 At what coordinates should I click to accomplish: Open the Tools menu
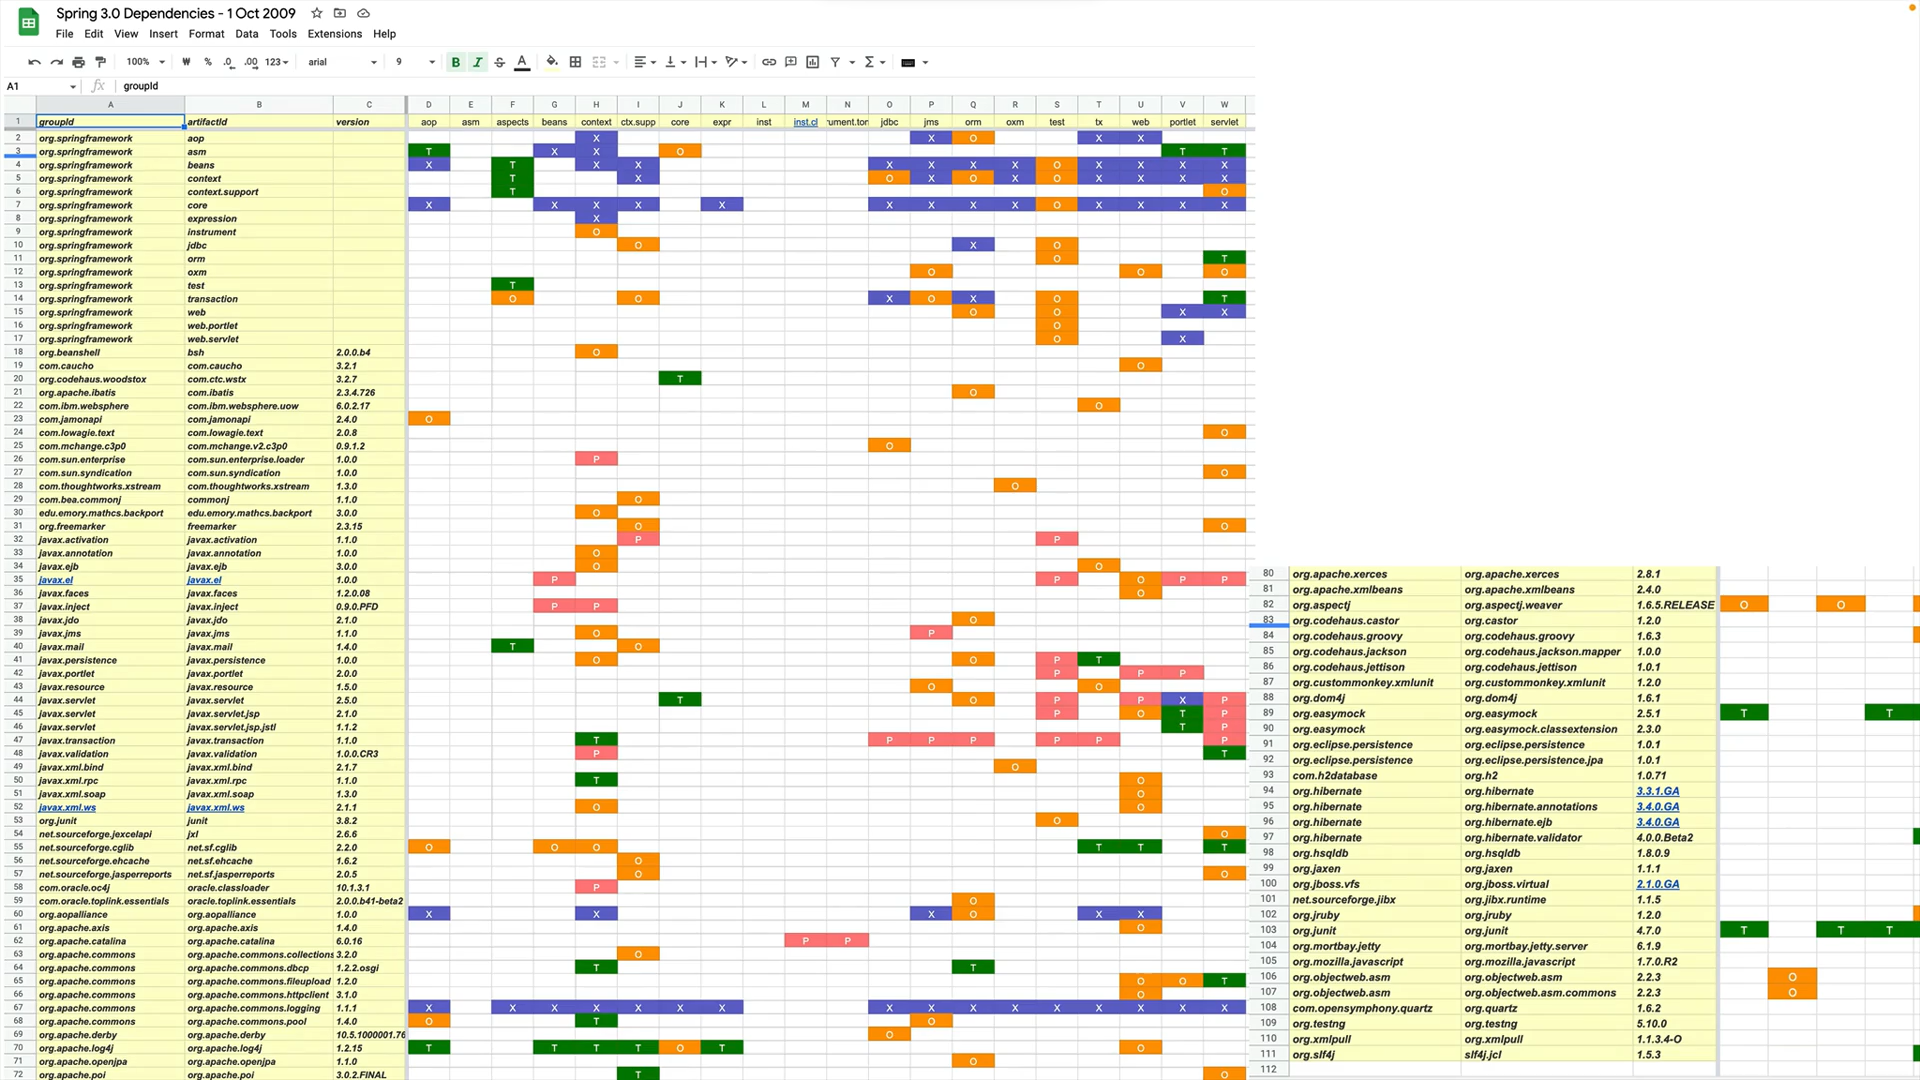(283, 34)
